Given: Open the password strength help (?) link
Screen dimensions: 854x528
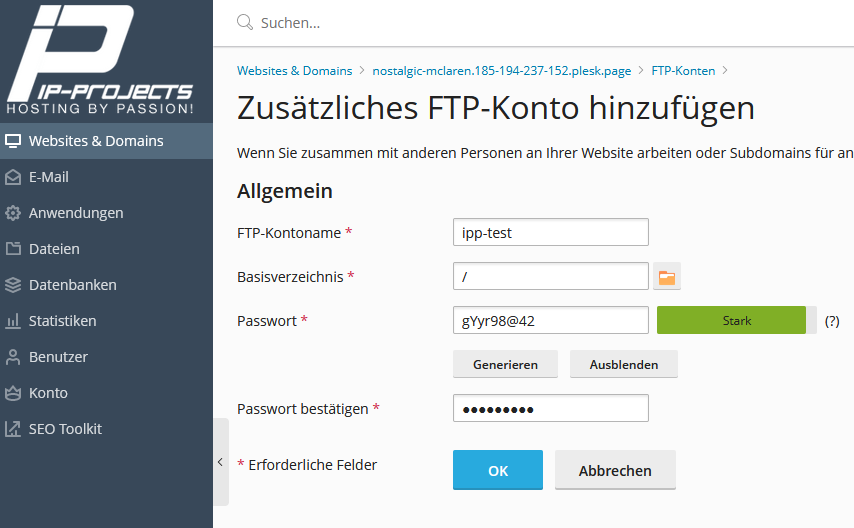Looking at the screenshot, I should (x=832, y=321).
